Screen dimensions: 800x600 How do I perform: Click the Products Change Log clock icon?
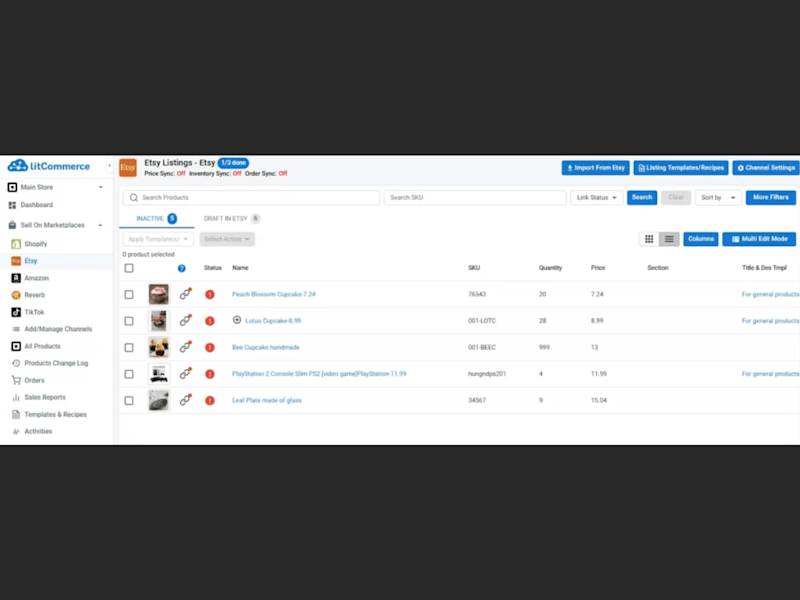16,363
